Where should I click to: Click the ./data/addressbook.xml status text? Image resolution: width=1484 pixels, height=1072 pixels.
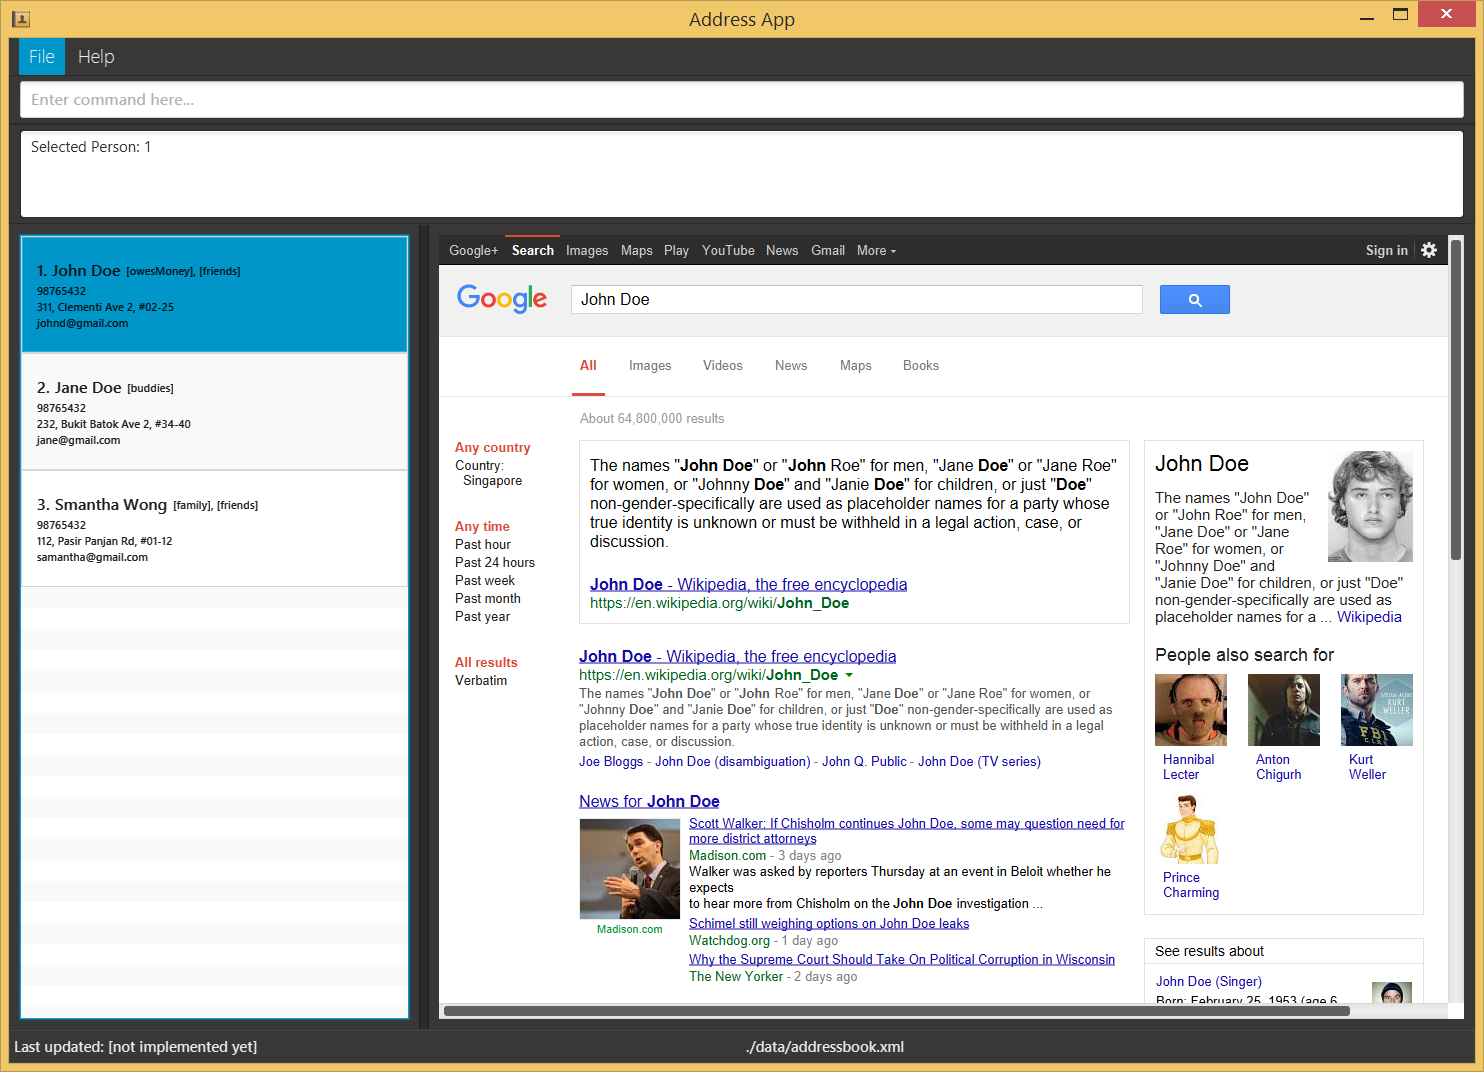click(825, 1047)
